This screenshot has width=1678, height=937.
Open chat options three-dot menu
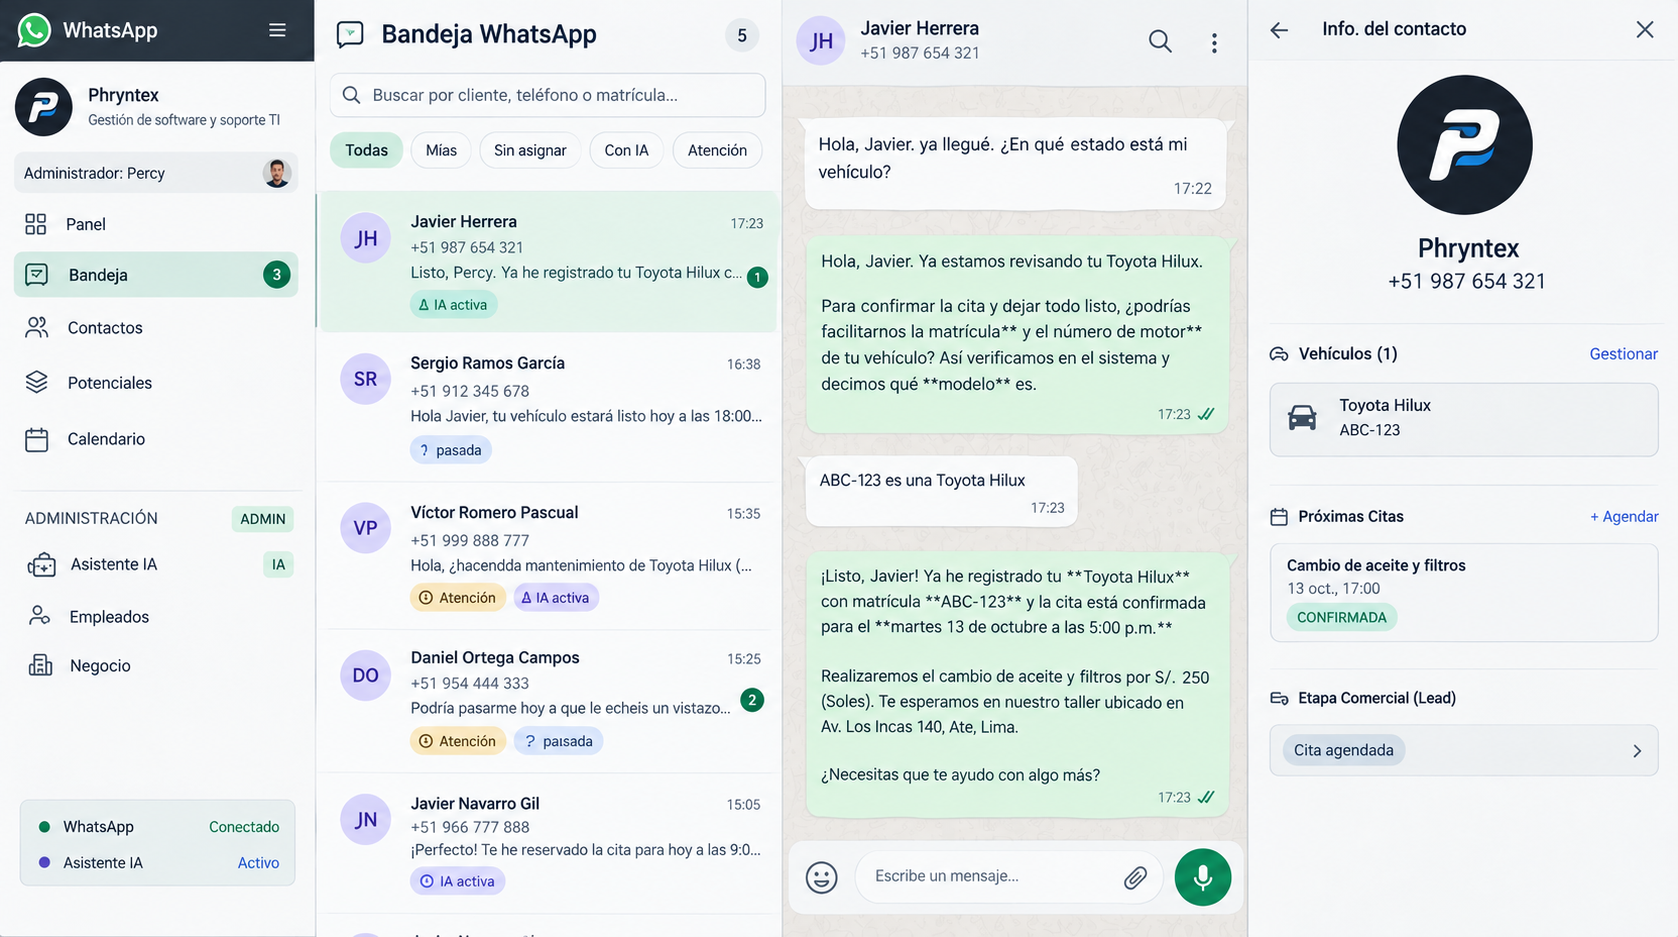coord(1214,42)
